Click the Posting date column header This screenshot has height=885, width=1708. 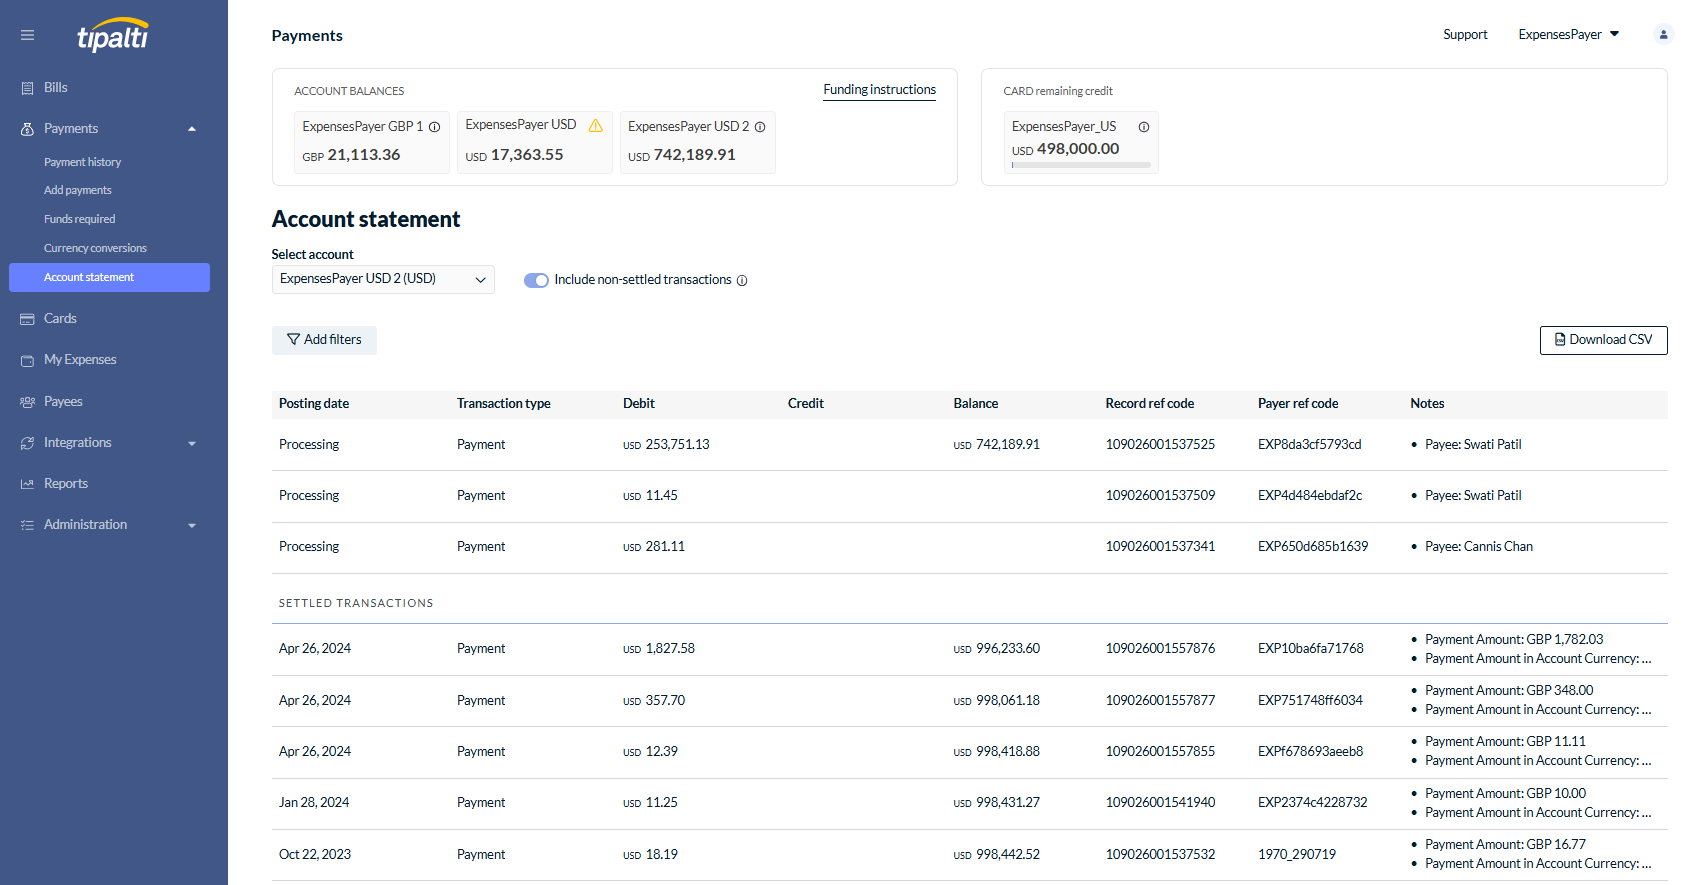tap(314, 404)
